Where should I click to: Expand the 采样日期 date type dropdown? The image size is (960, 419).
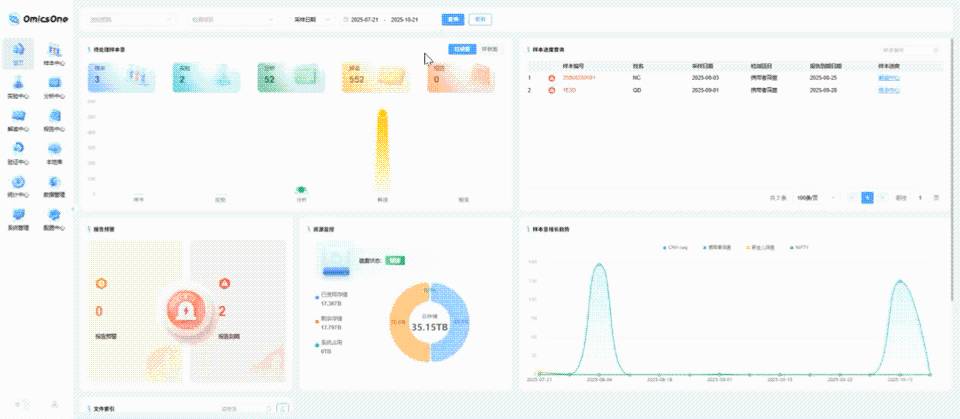pyautogui.click(x=309, y=19)
